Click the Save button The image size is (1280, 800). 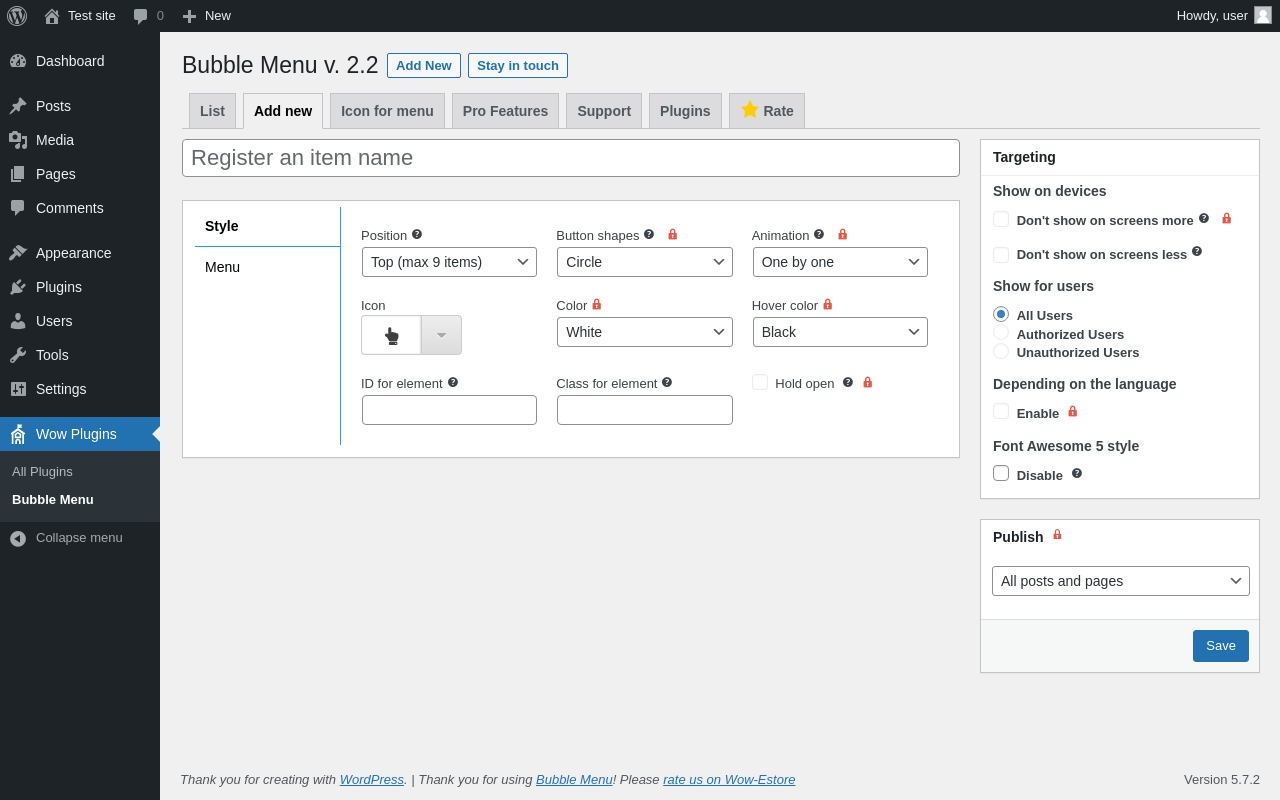pyautogui.click(x=1221, y=646)
